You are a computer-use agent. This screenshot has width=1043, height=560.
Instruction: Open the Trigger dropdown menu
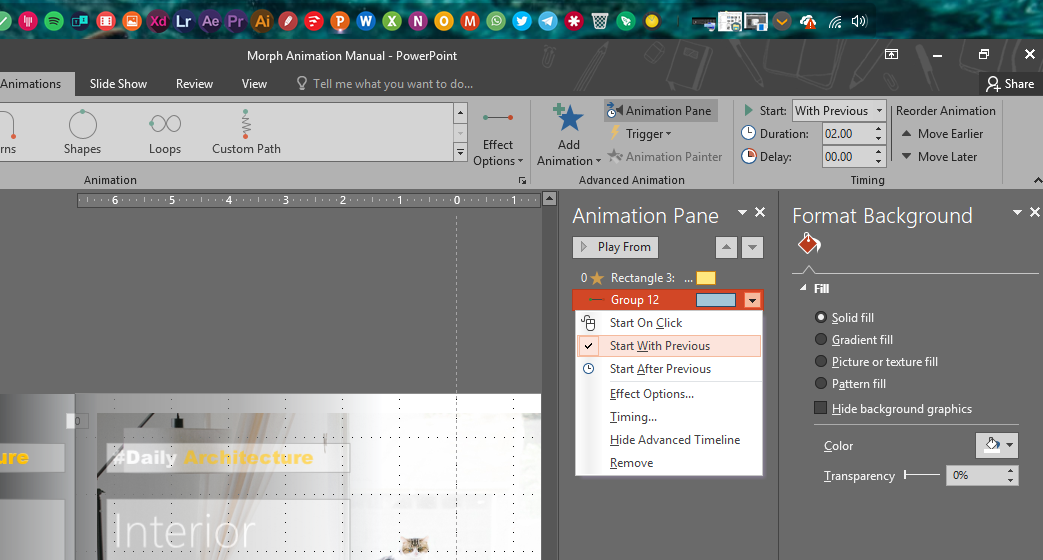pyautogui.click(x=648, y=134)
